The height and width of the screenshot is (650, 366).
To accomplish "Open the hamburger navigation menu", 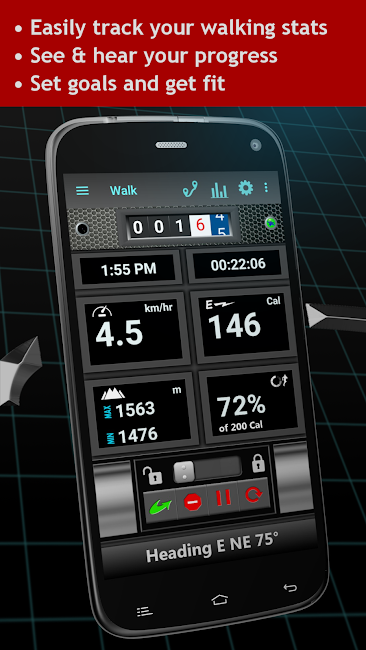I will pyautogui.click(x=82, y=191).
